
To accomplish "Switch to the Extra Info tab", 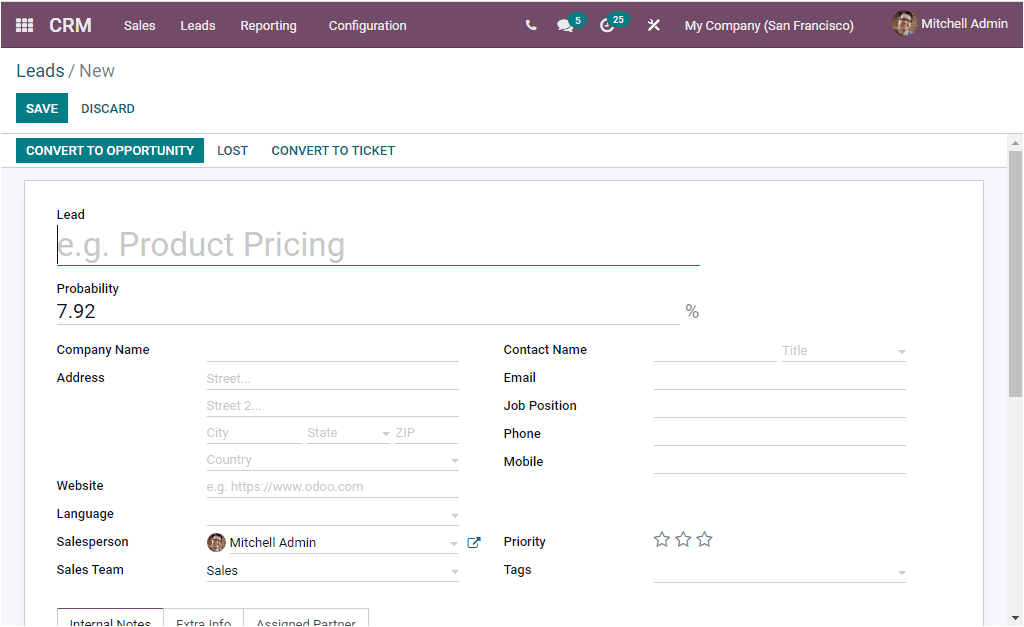I will click(x=203, y=621).
